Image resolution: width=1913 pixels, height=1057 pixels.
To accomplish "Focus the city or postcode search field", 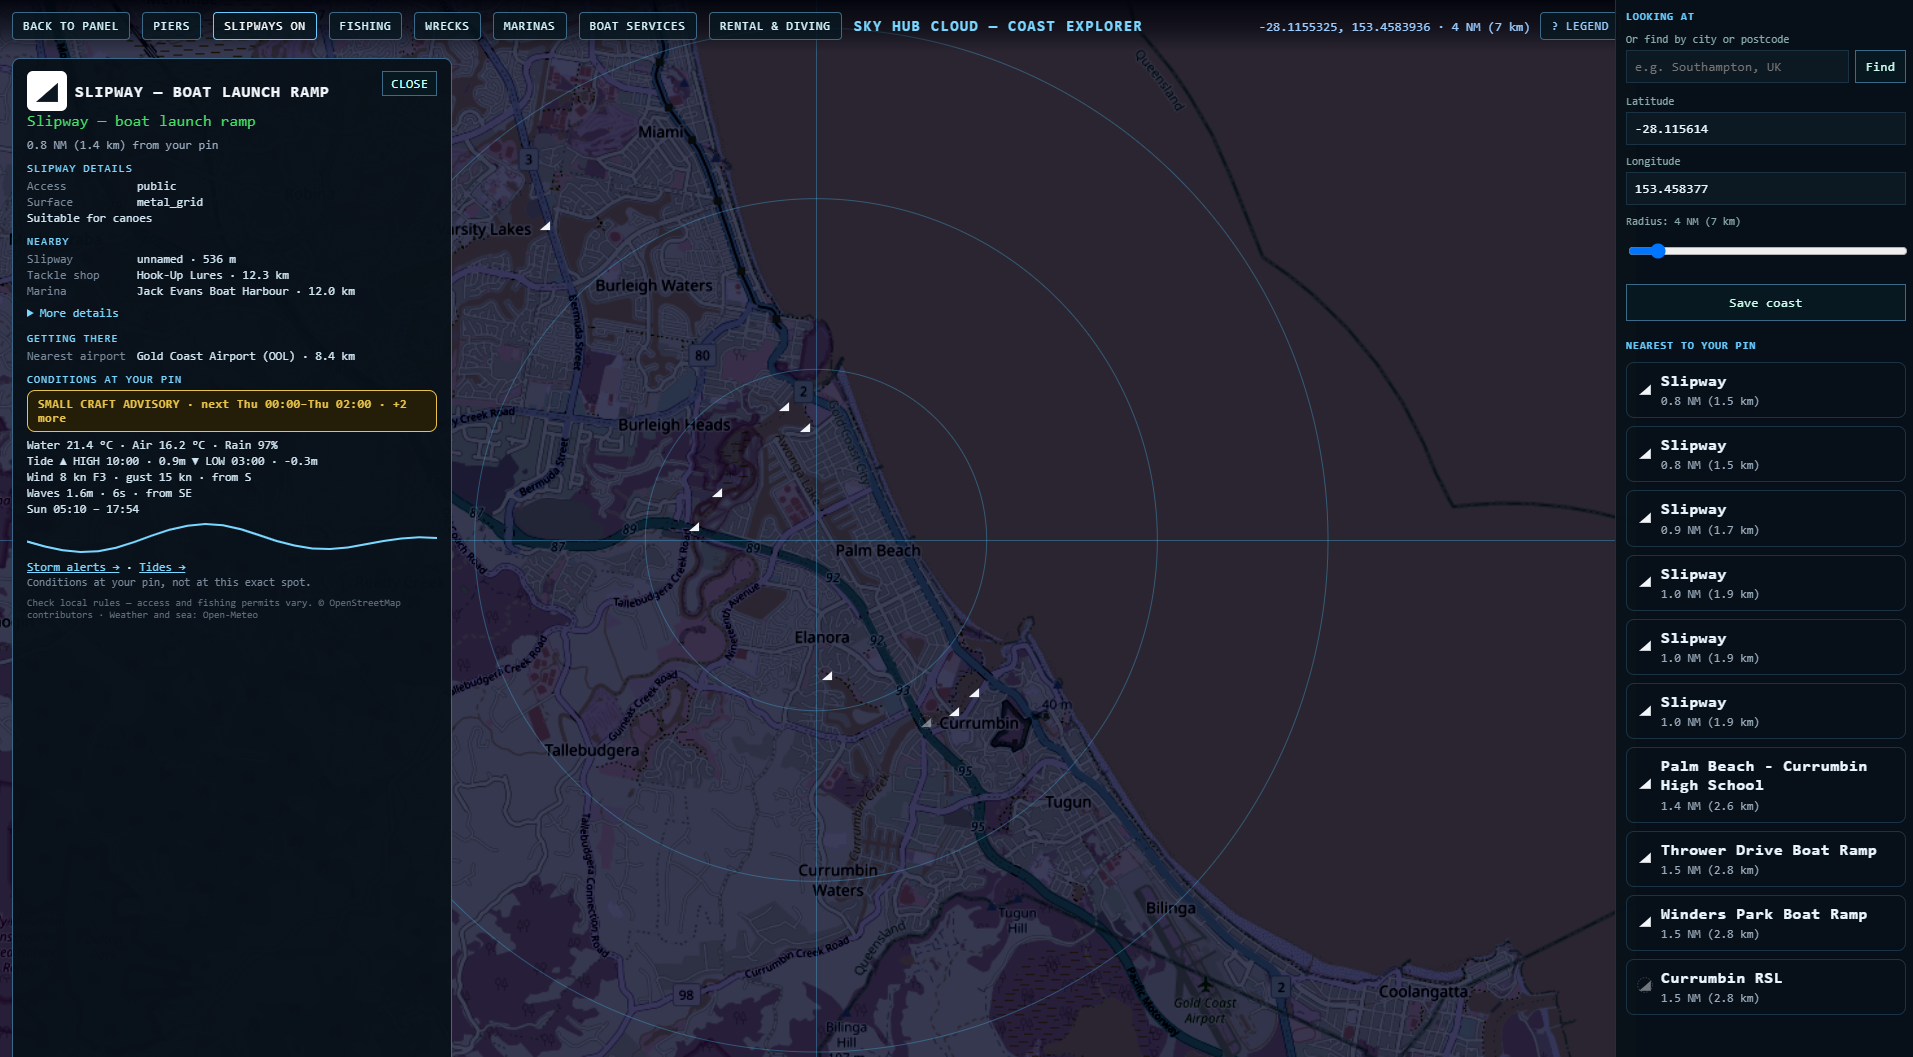I will pyautogui.click(x=1737, y=67).
